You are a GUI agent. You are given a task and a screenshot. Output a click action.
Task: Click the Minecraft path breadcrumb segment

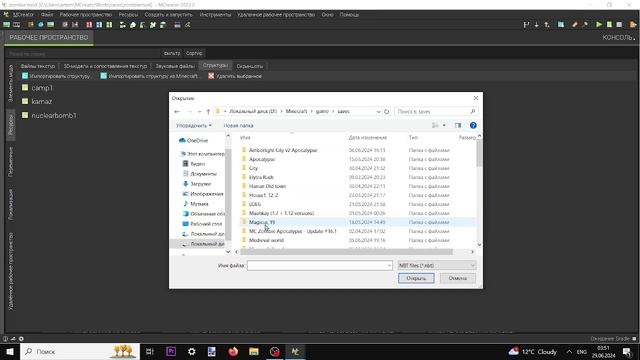[x=296, y=111]
